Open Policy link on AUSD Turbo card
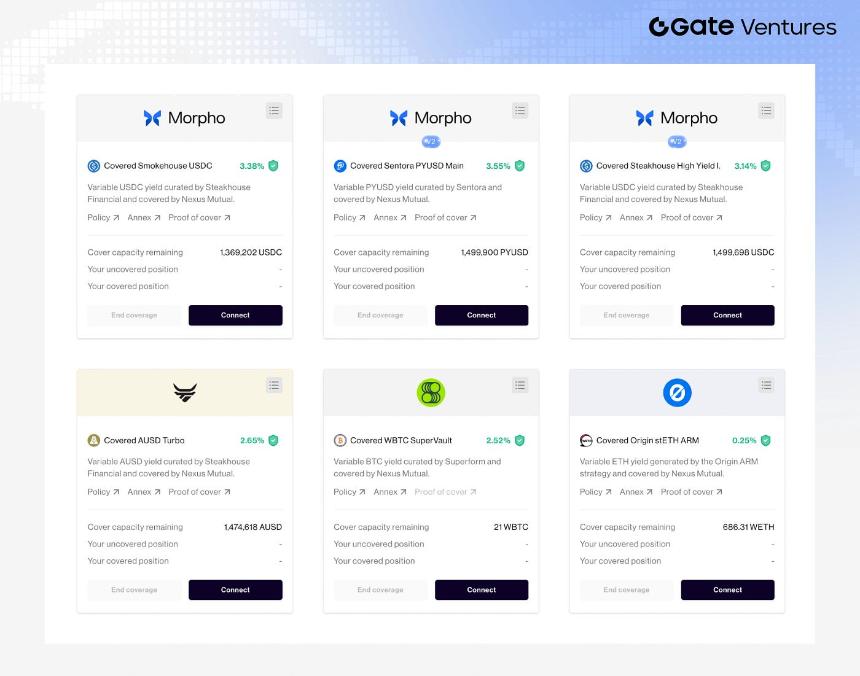 tap(103, 492)
